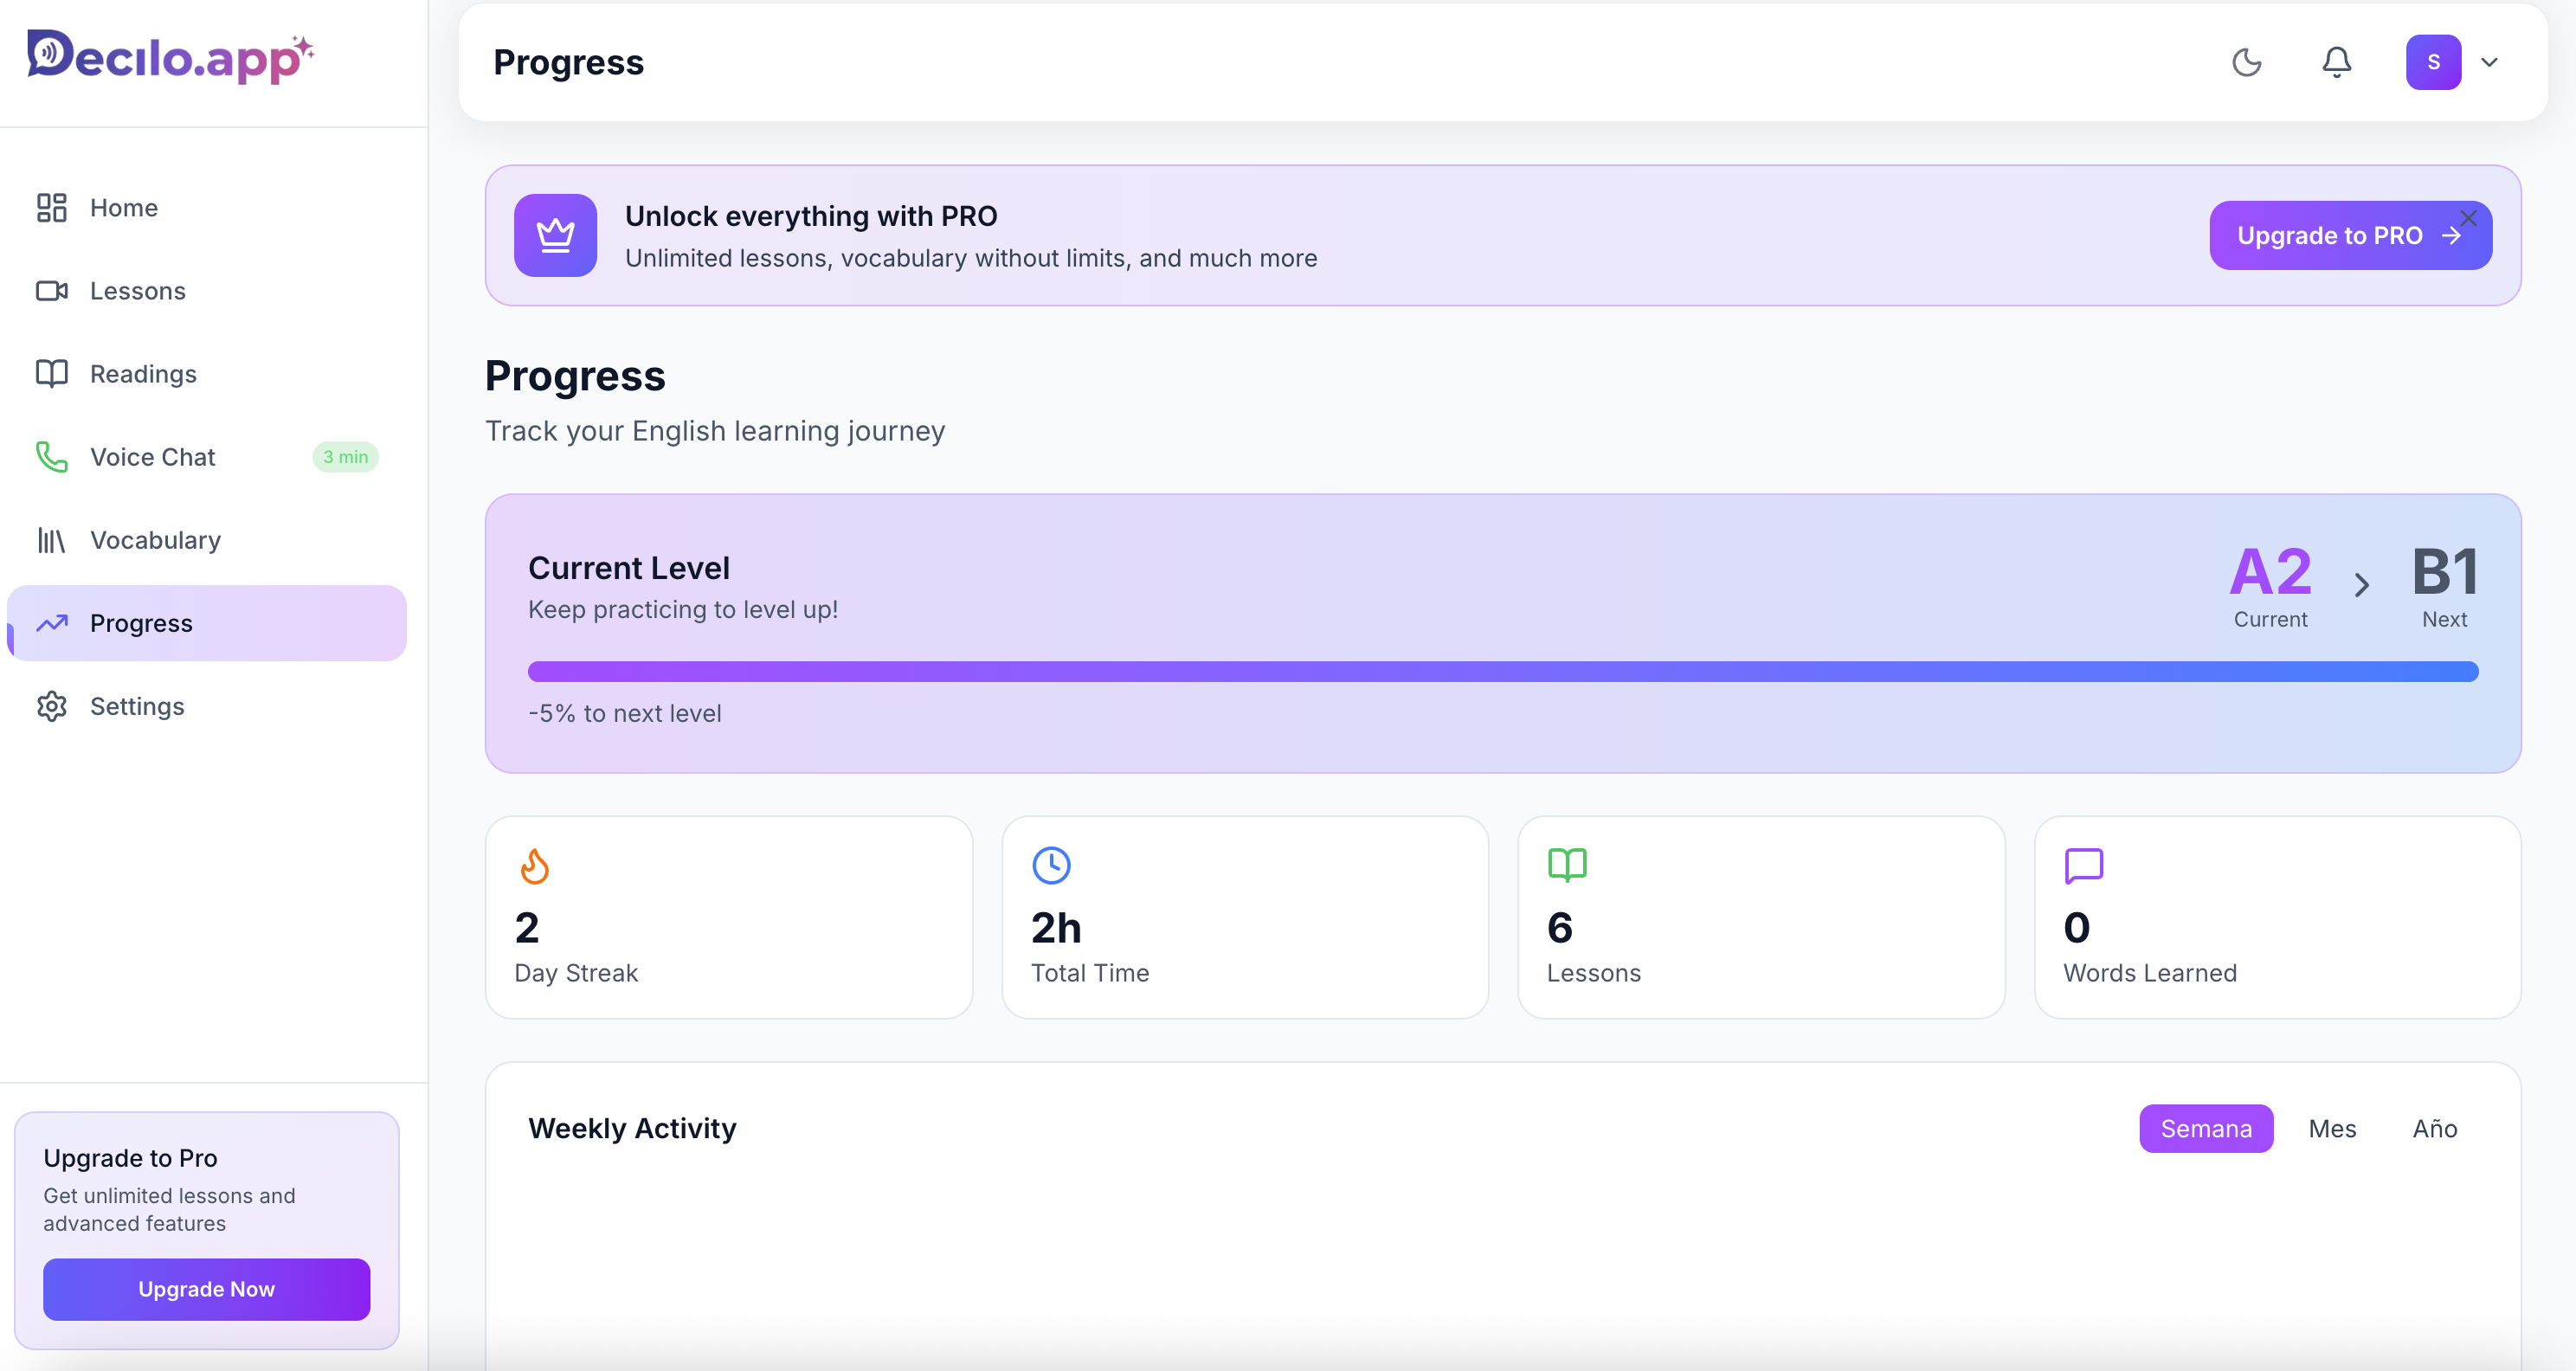
Task: Click the purple S profile avatar
Action: click(2432, 62)
